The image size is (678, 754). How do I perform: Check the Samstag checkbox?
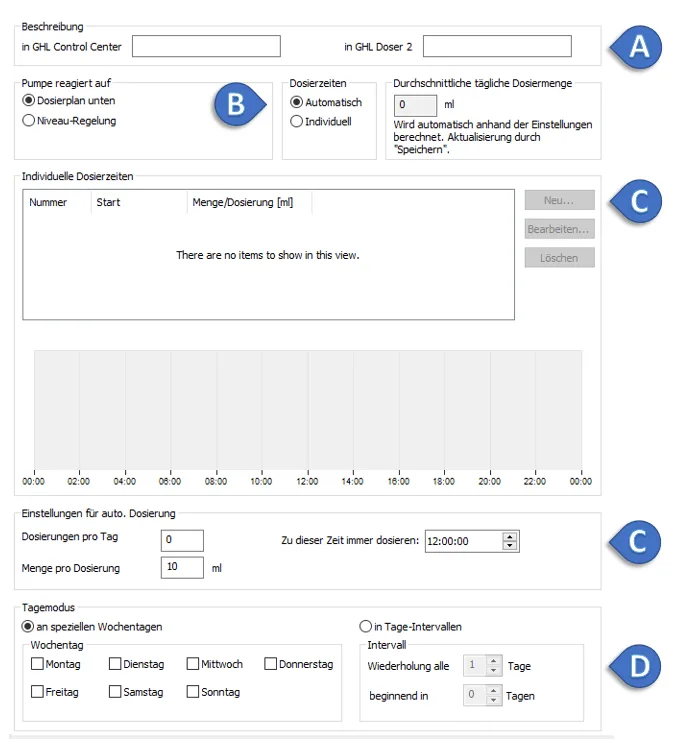(115, 691)
